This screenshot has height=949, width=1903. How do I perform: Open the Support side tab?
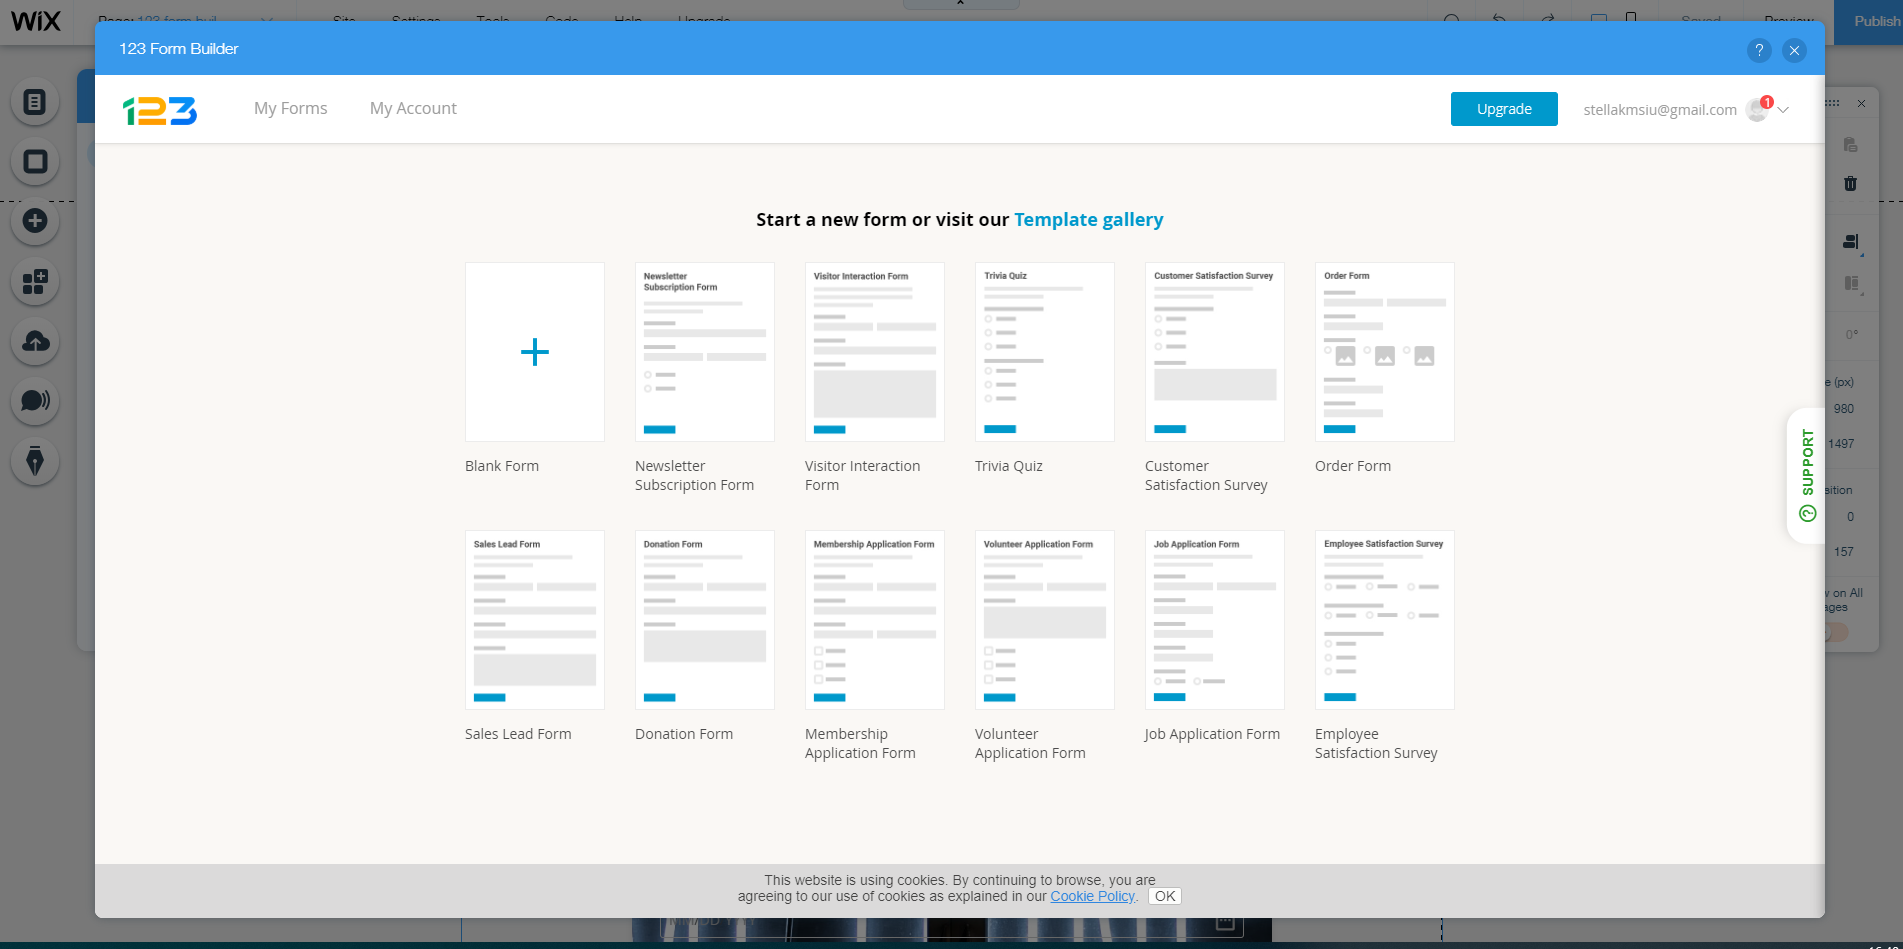[1806, 475]
